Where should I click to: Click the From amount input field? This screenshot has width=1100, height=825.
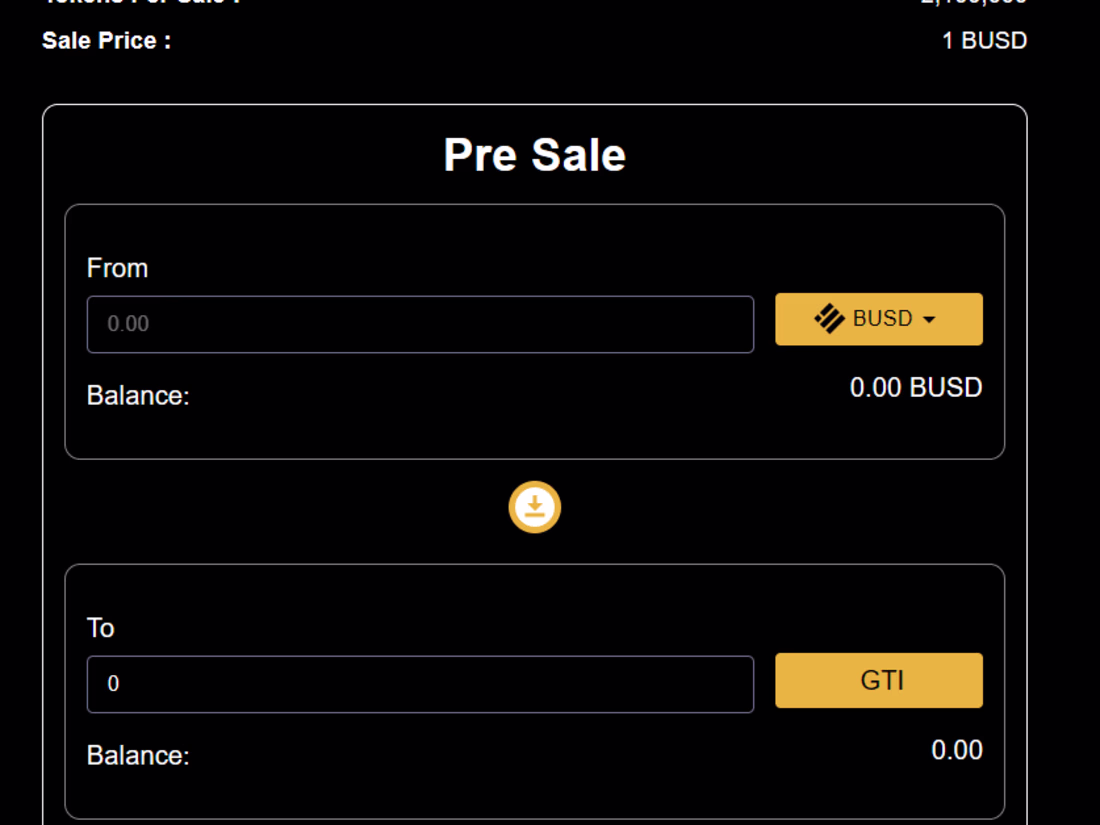pos(420,324)
